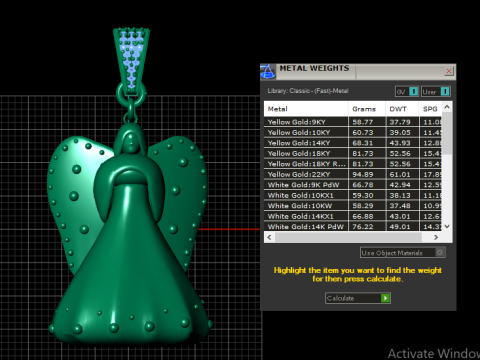The image size is (480, 360).
Task: Click the angel pendant model body
Action: (x=128, y=233)
